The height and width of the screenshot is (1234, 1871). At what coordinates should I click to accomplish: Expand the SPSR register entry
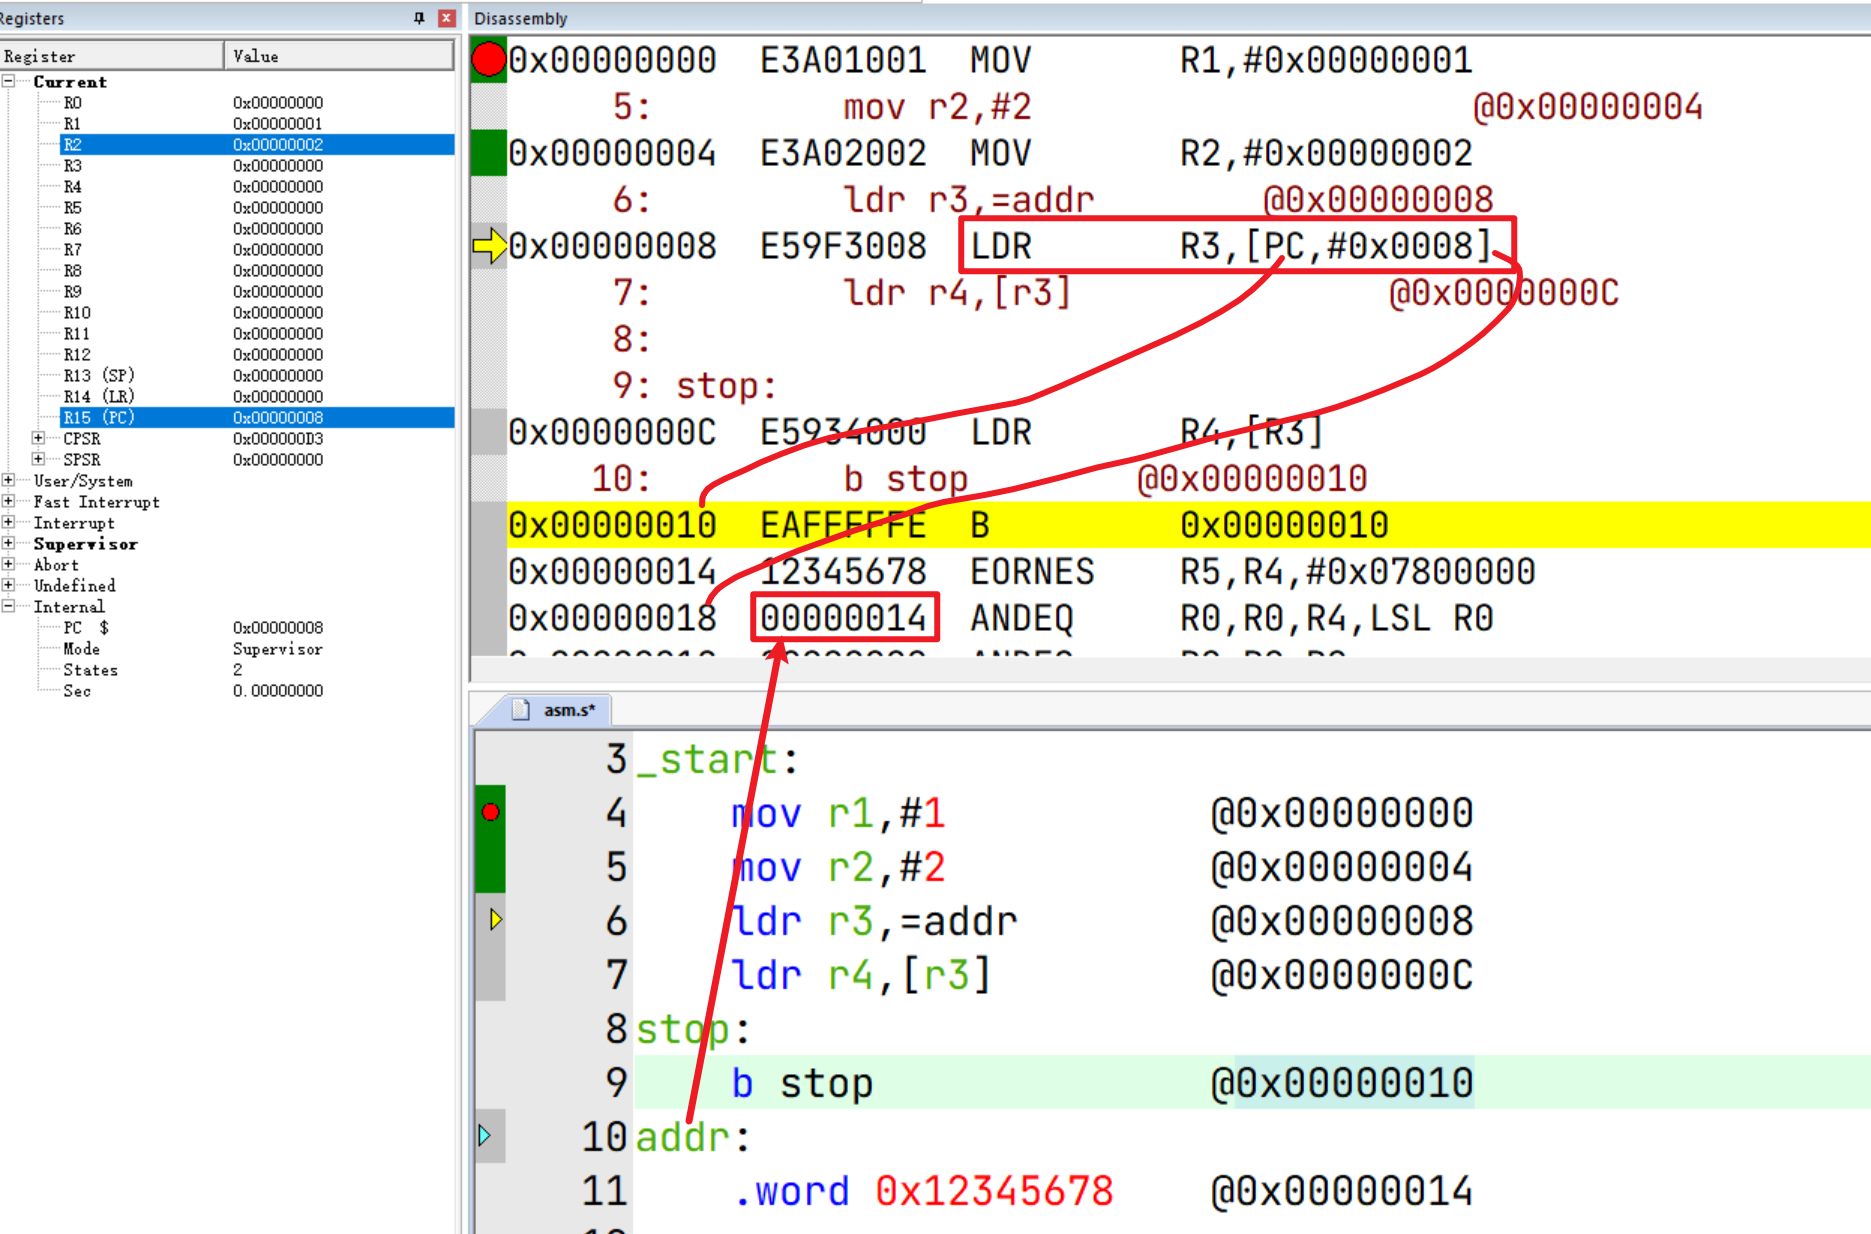coord(38,459)
